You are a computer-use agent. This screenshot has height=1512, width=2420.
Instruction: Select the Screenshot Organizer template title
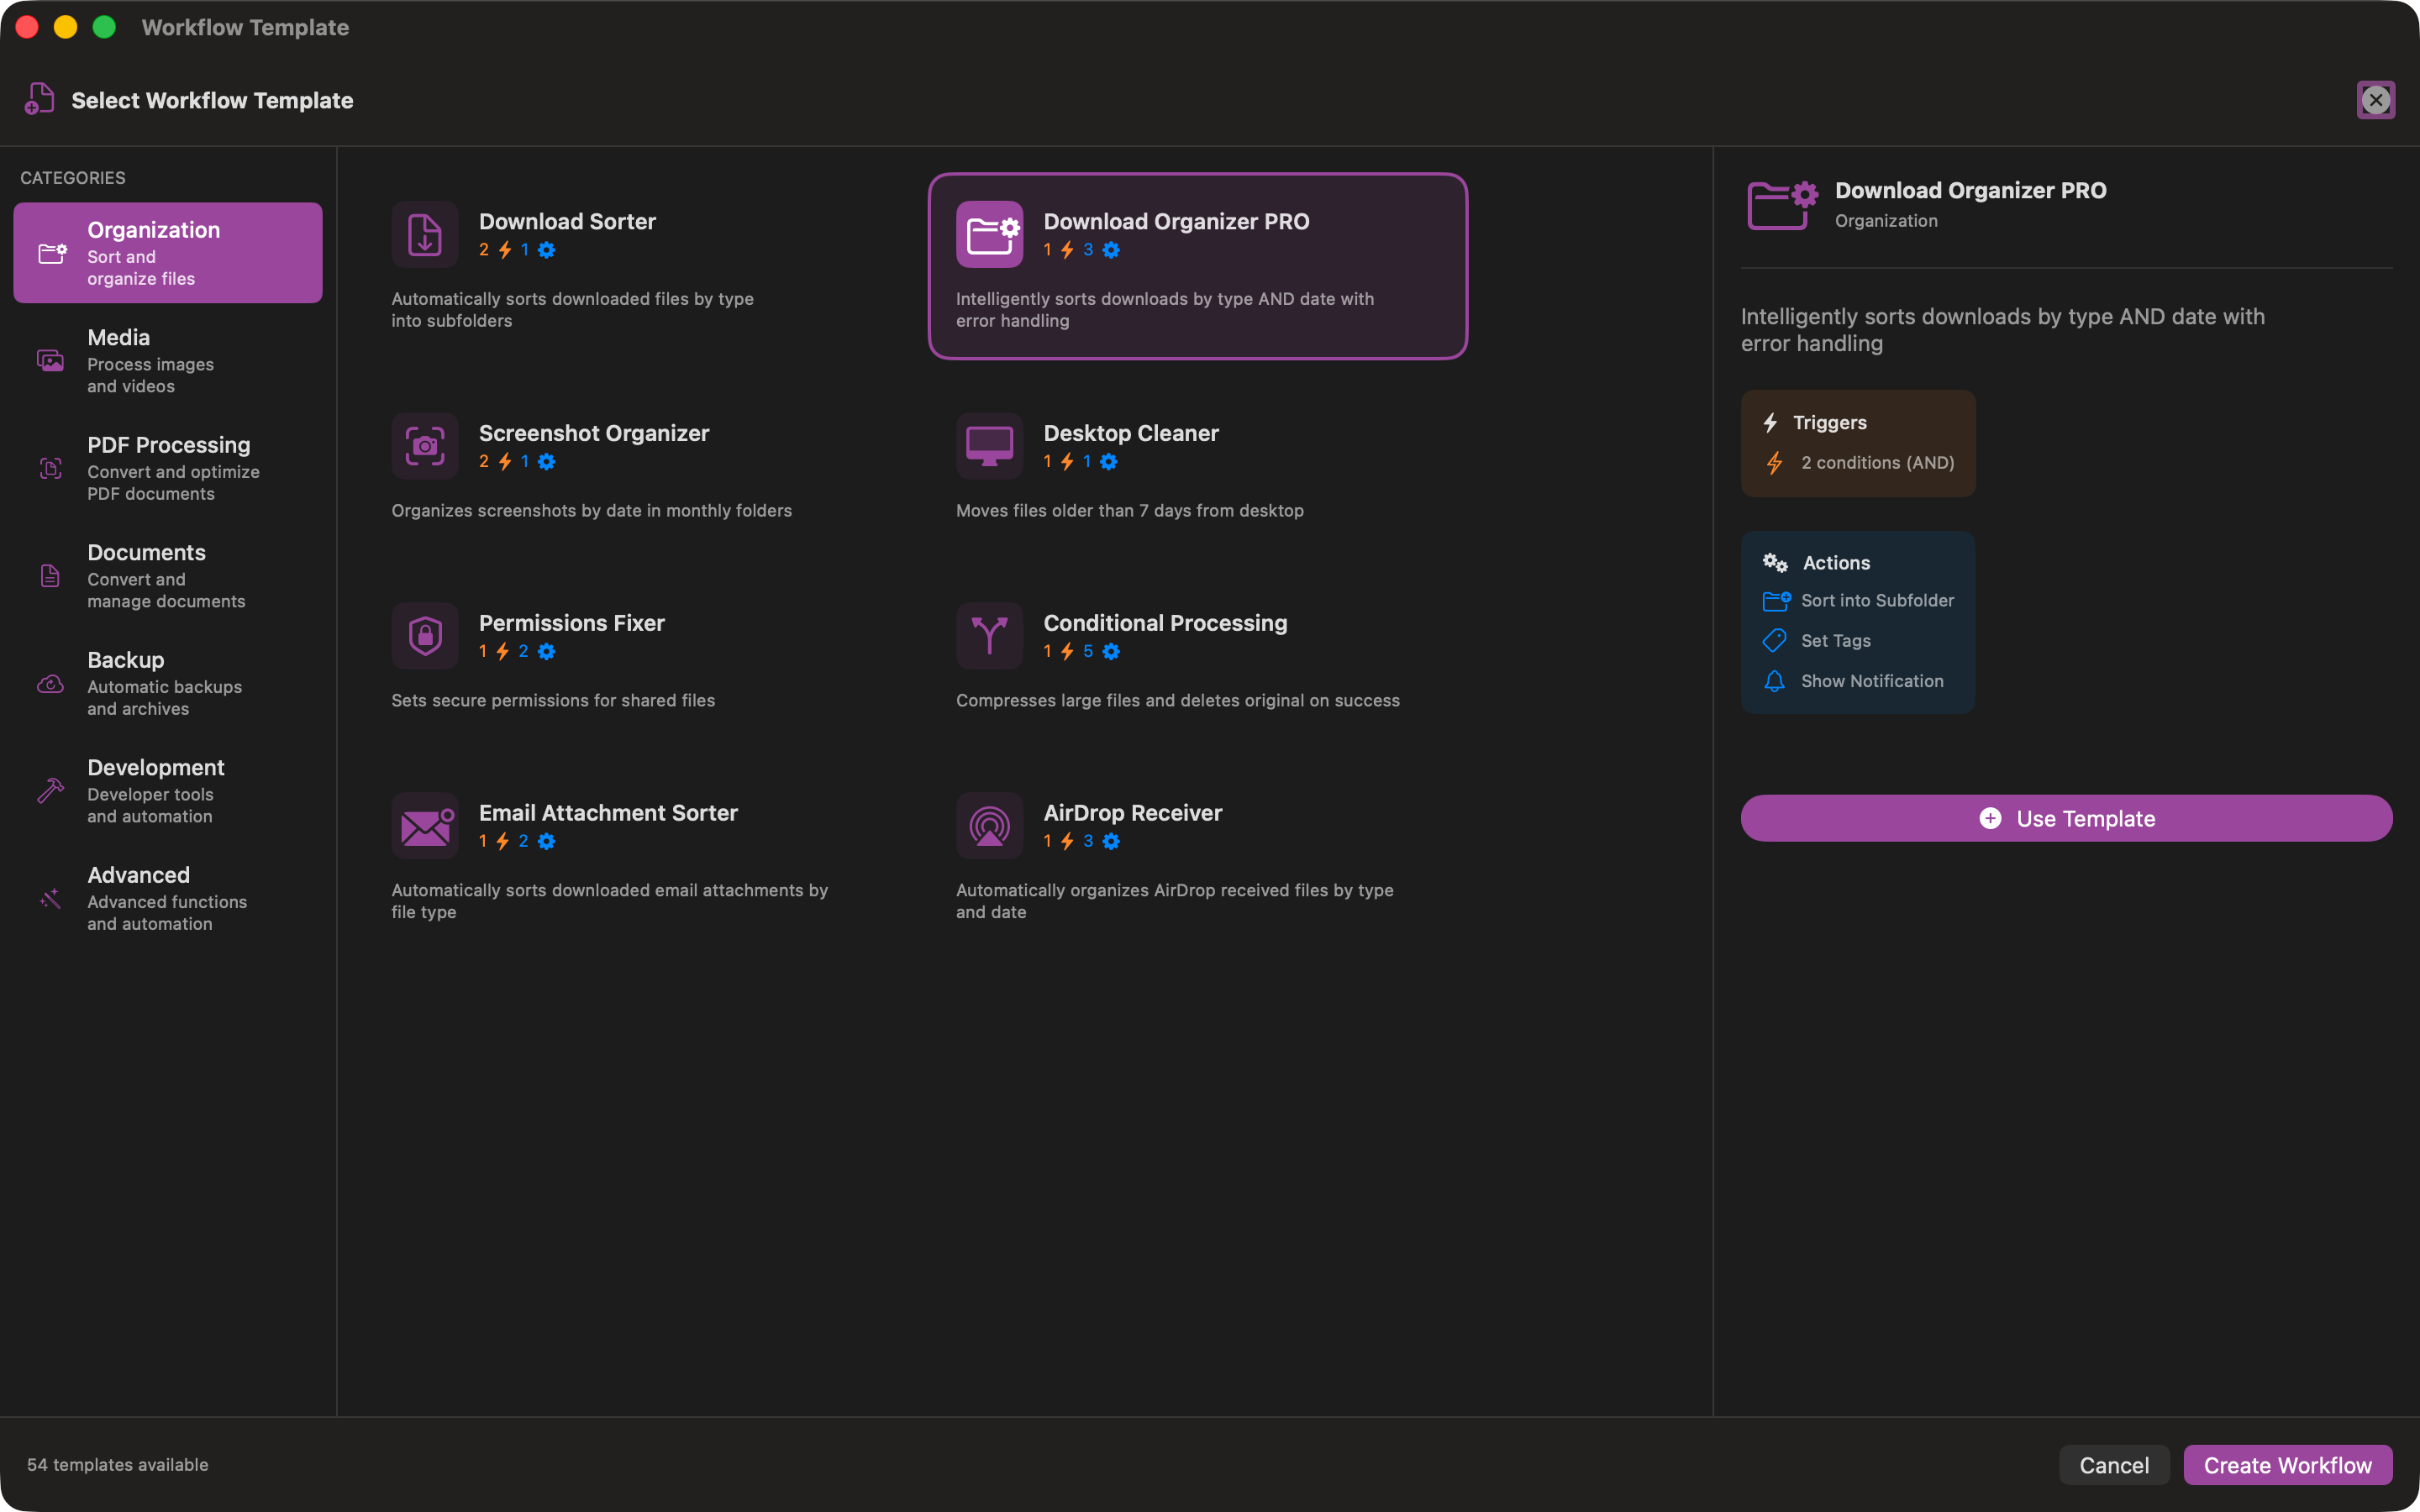594,433
